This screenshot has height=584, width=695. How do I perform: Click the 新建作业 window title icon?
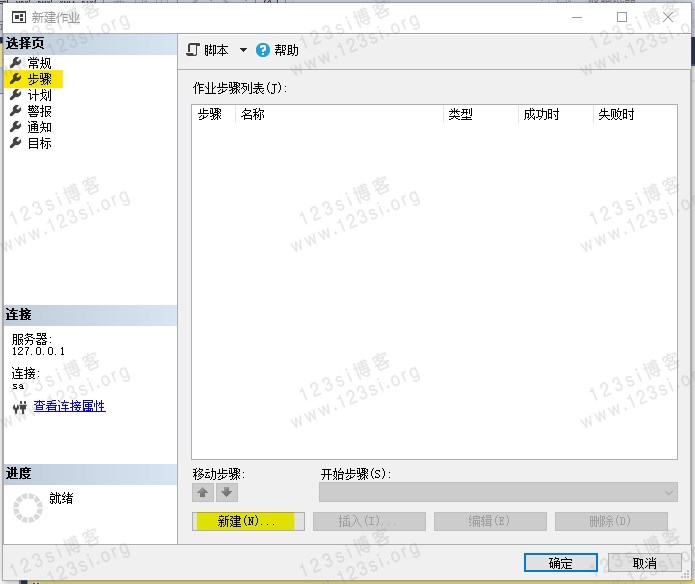click(x=19, y=17)
